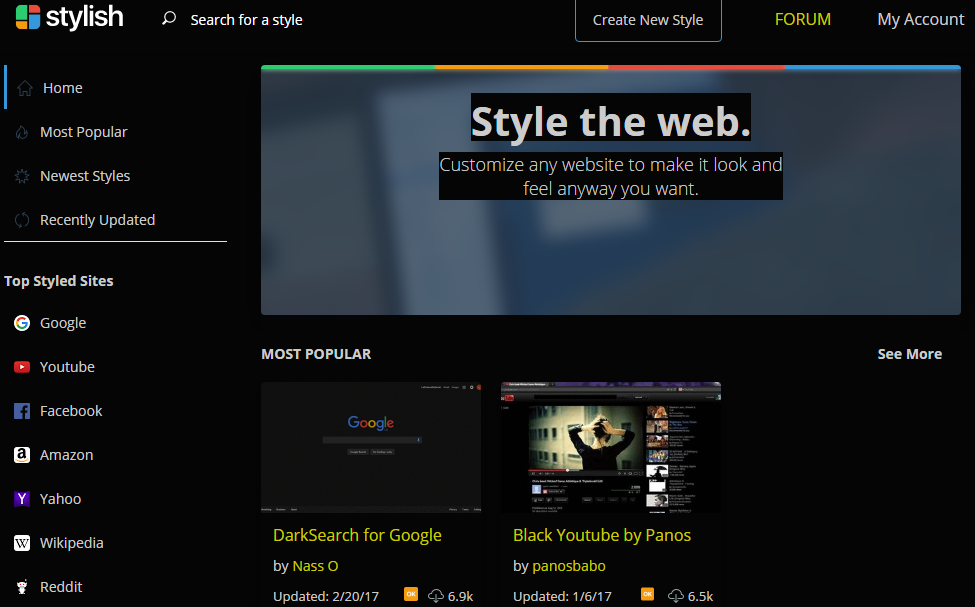Click the Youtube play icon in sidebar
The width and height of the screenshot is (975, 607).
pos(22,367)
